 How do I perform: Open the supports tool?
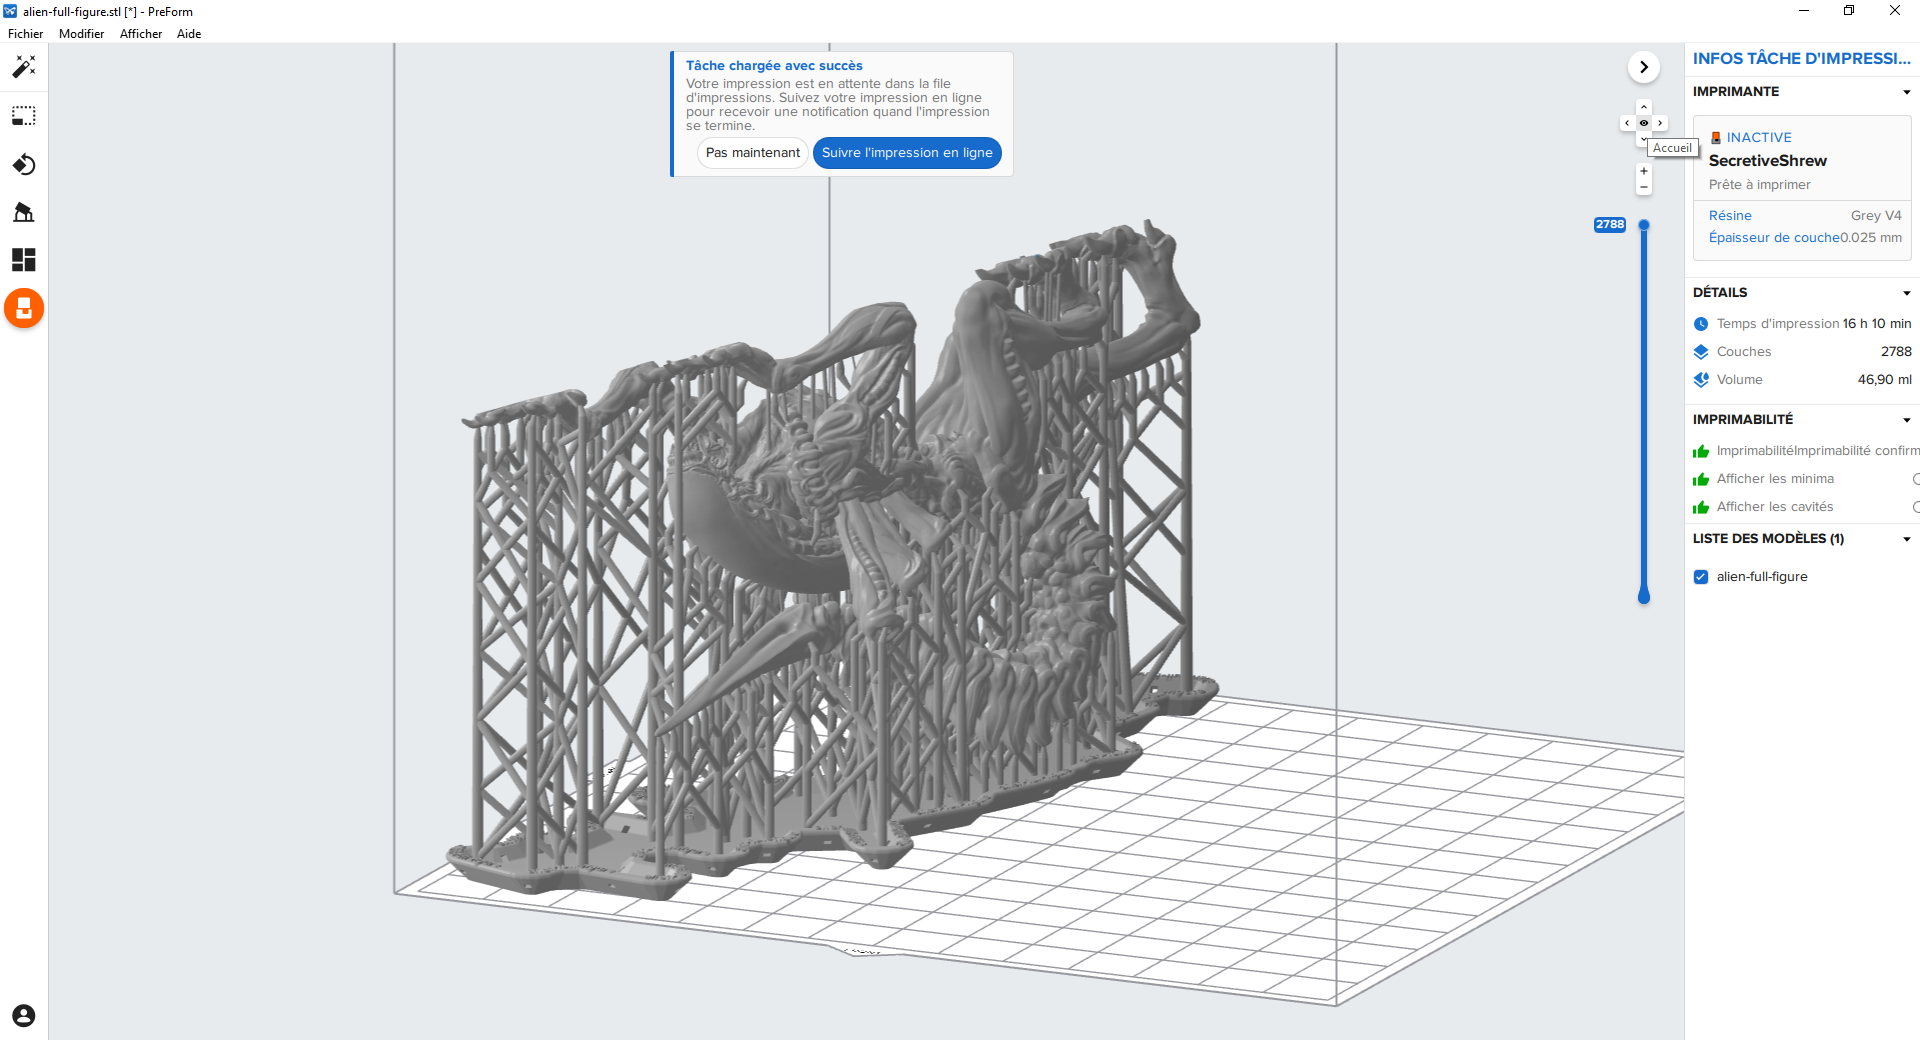[x=24, y=212]
